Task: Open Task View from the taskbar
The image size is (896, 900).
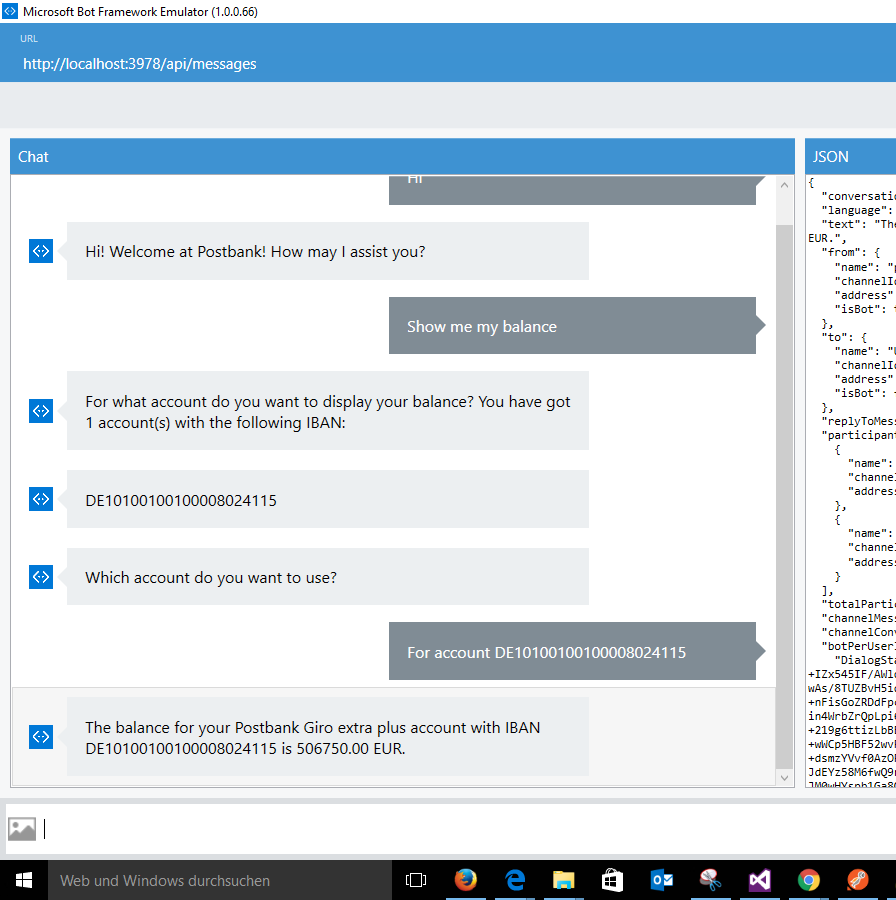Action: 416,880
